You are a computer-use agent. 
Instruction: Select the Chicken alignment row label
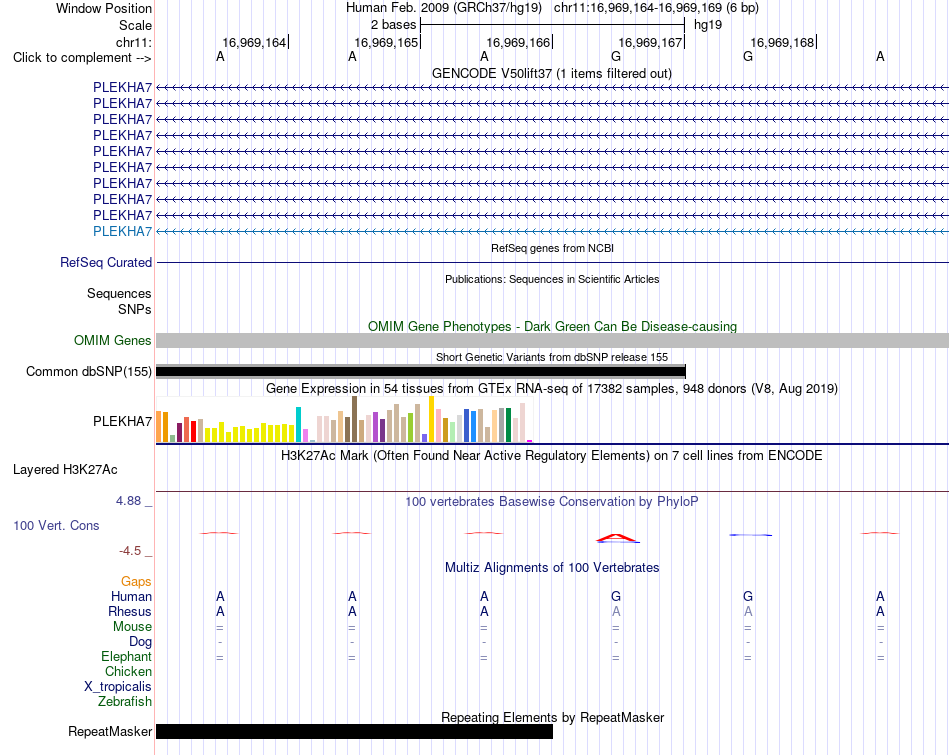[x=128, y=671]
